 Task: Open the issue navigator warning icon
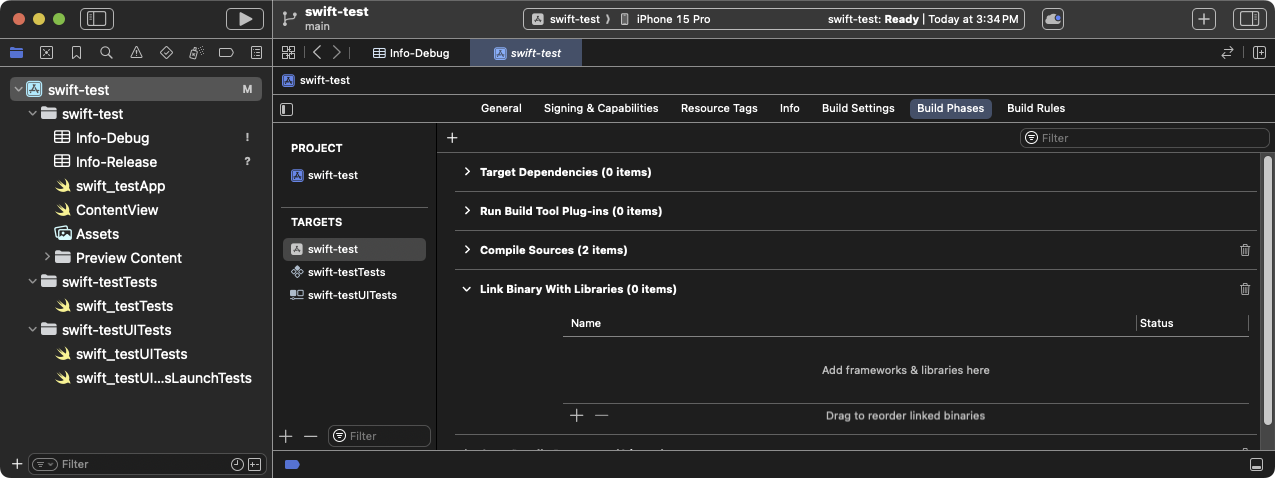click(136, 53)
